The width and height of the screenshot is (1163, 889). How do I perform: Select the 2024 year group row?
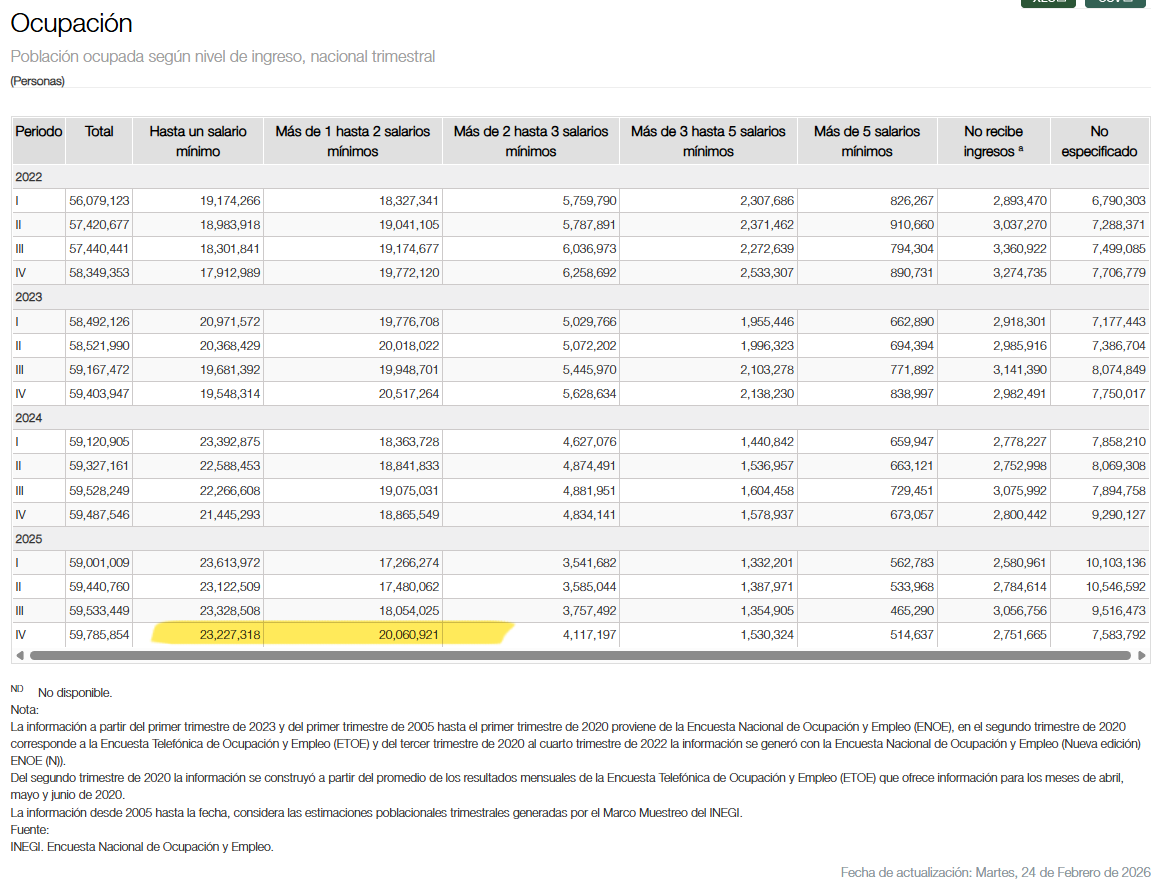581,417
